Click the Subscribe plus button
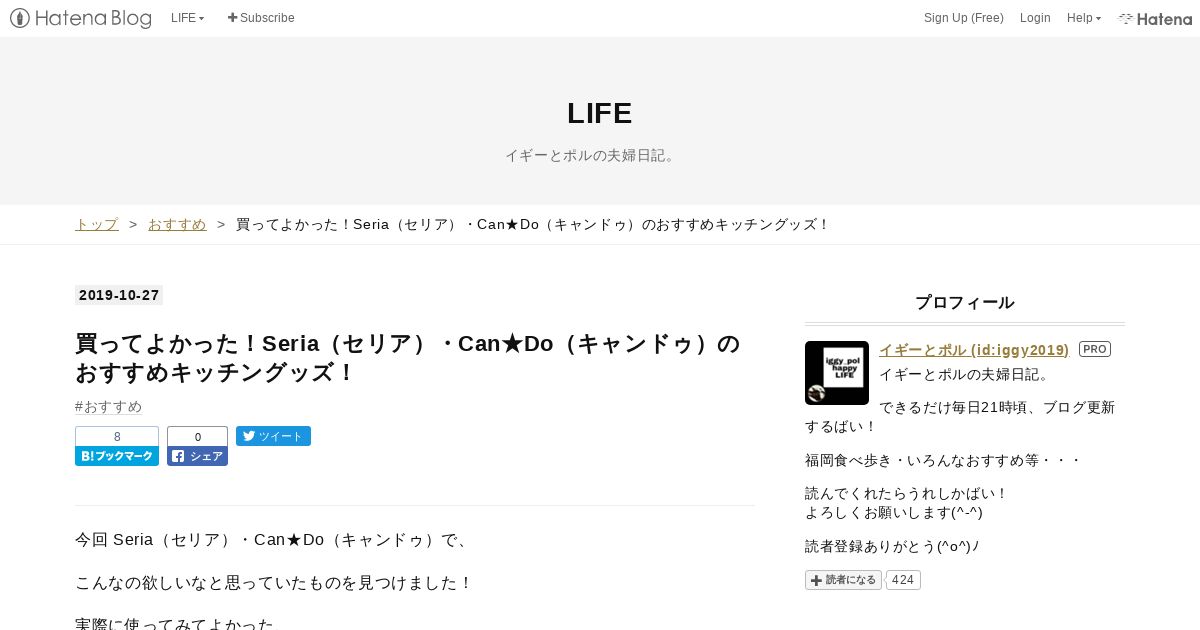Image resolution: width=1200 pixels, height=630 pixels. point(261,18)
